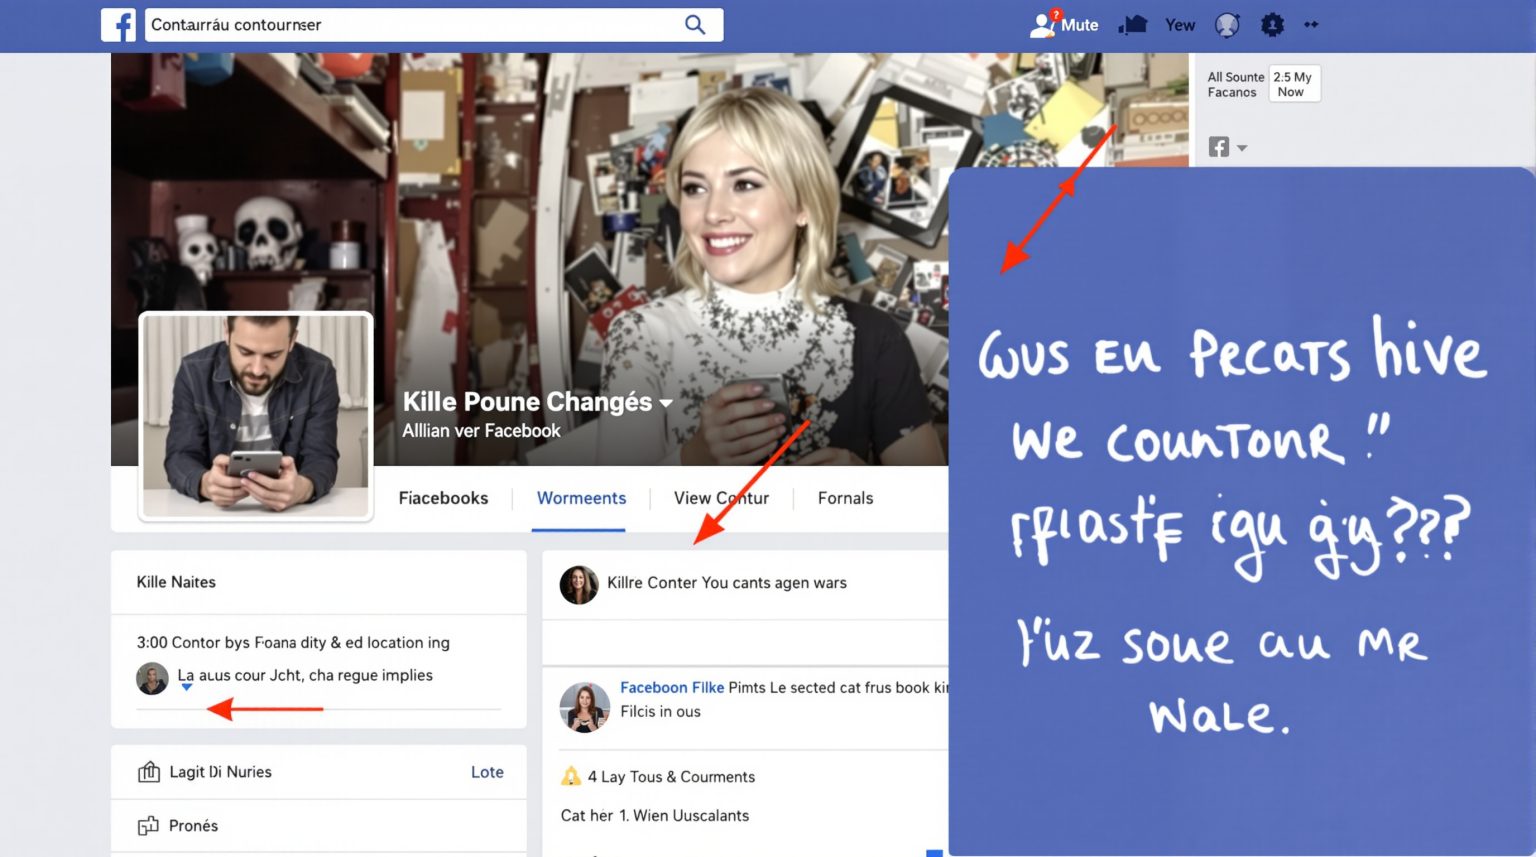
Task: Expand the gray Facebook icon dropdown arrow
Action: (x=1242, y=148)
